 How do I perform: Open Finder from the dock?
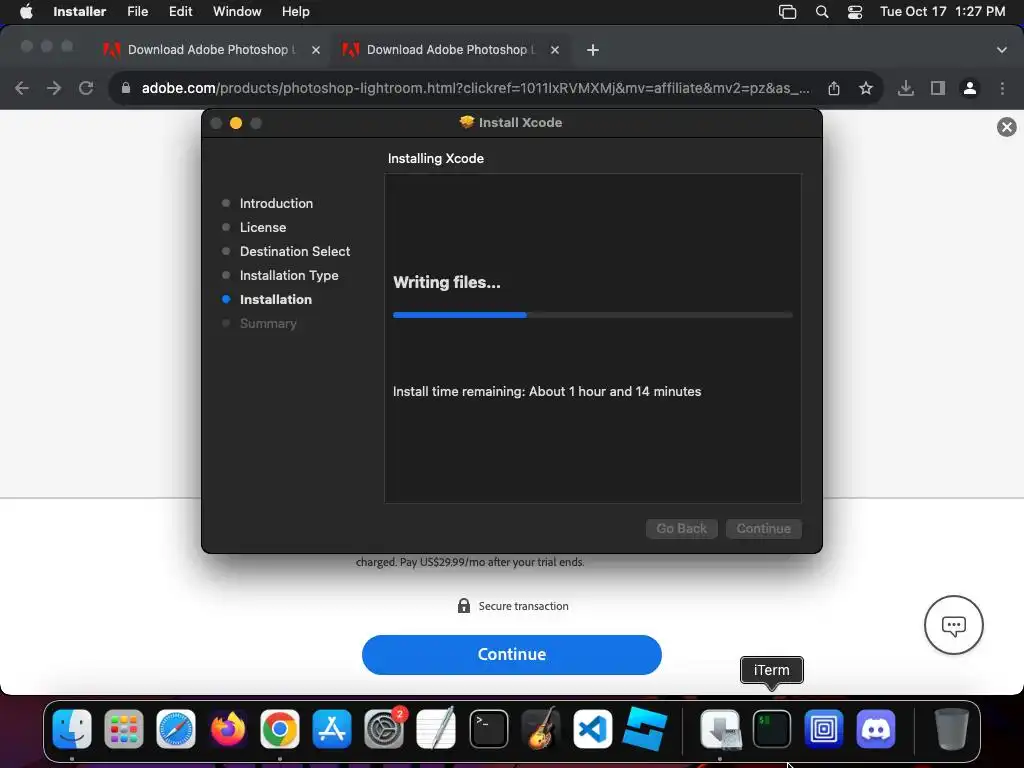point(72,729)
